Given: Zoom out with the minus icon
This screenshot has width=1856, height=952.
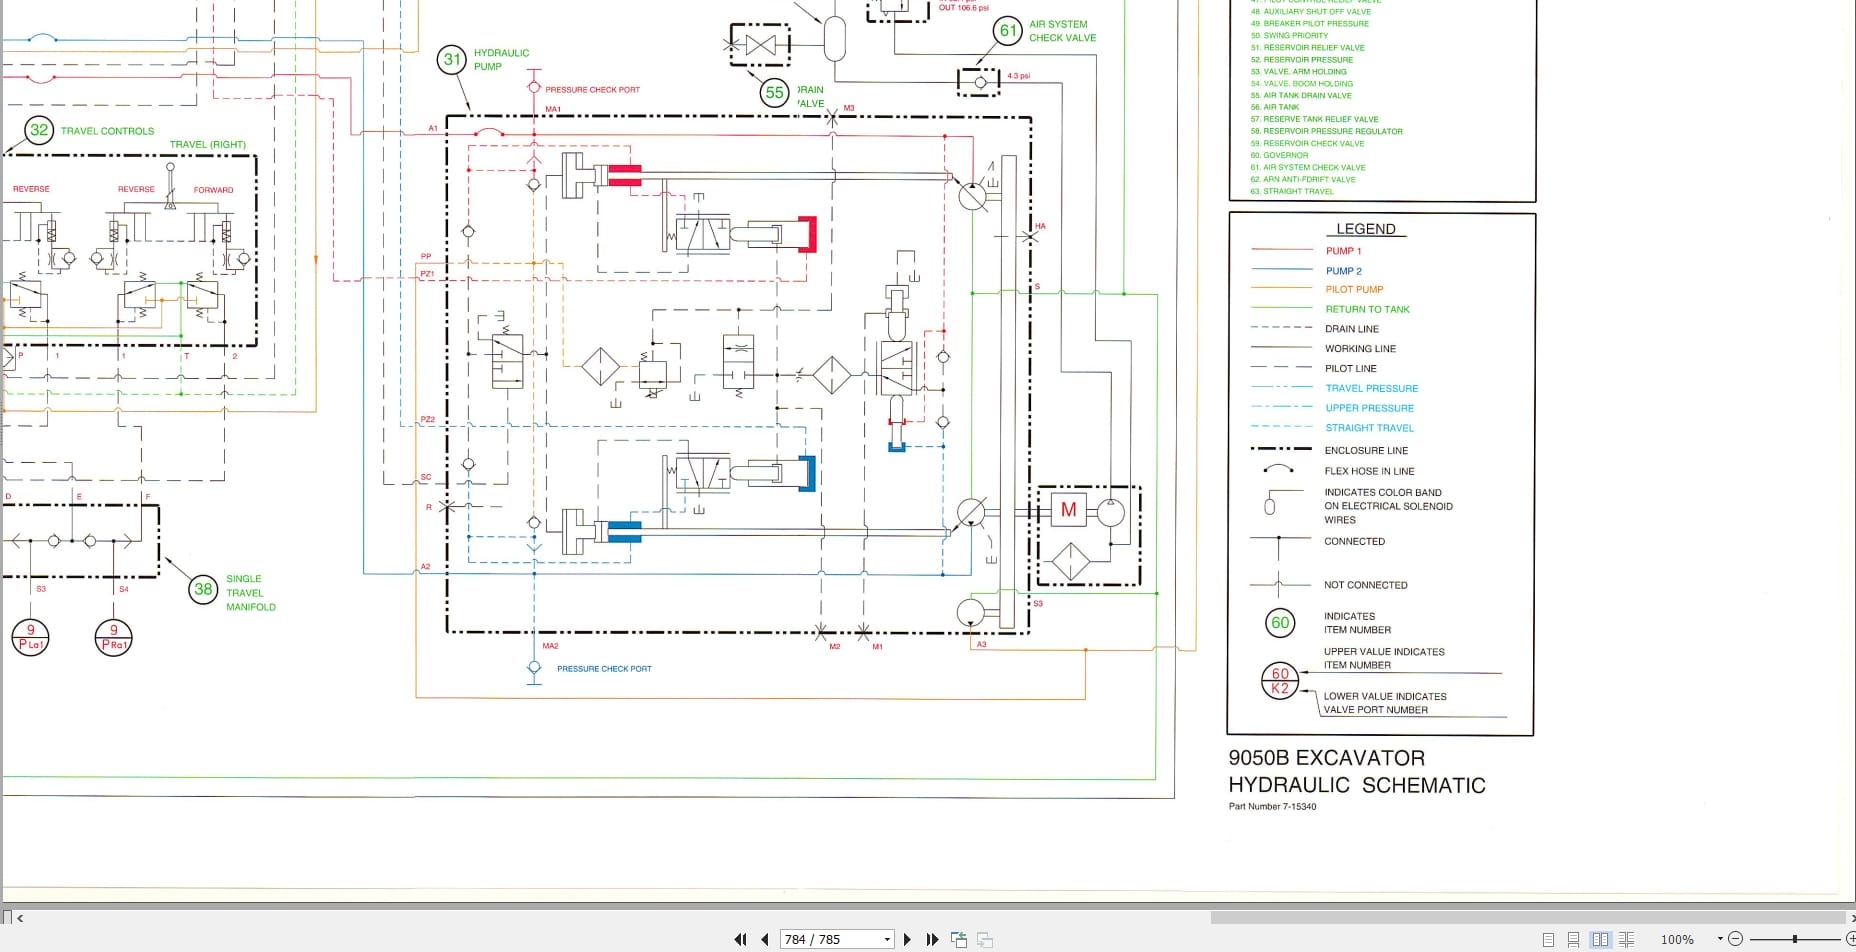Looking at the screenshot, I should 1735,939.
